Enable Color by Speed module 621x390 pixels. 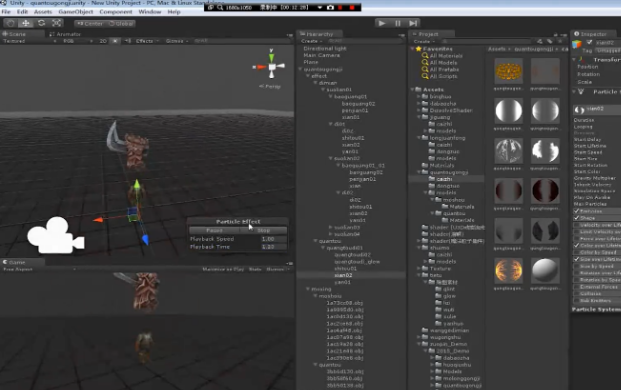pos(576,252)
